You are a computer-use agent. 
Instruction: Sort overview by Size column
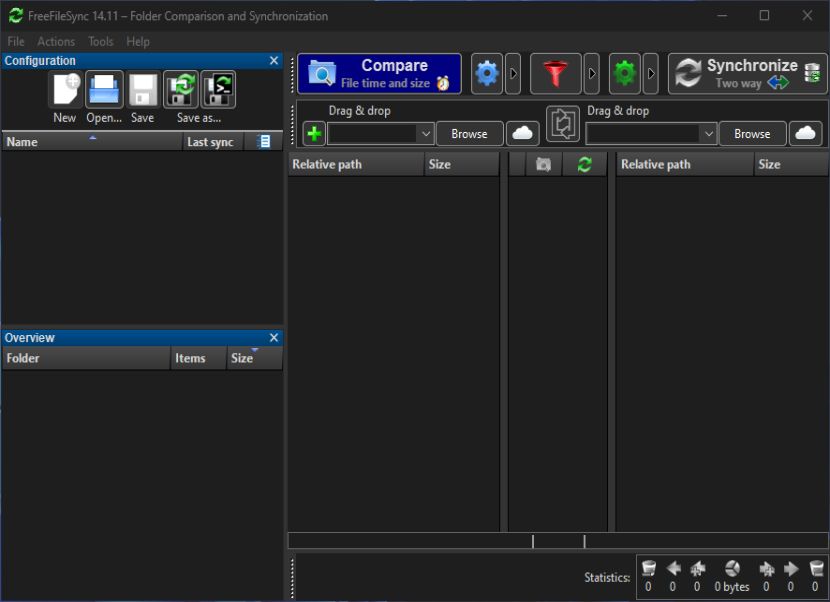coord(255,358)
